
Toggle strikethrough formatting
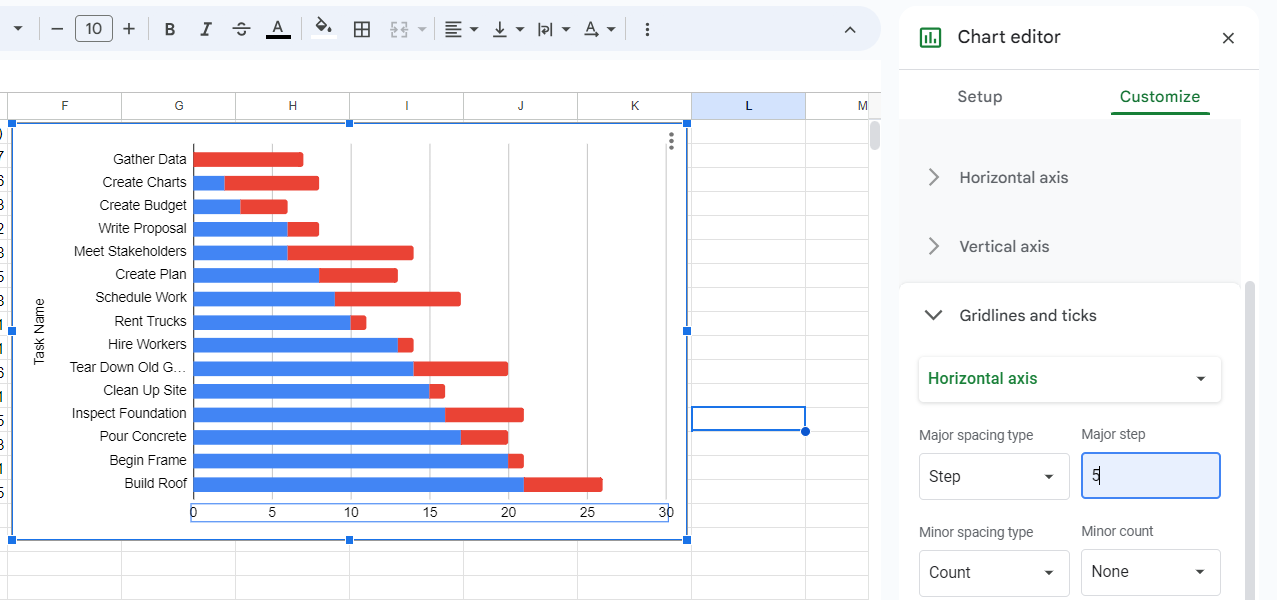pos(241,29)
